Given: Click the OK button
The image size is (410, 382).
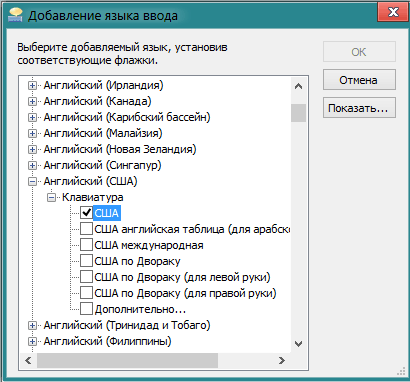Looking at the screenshot, I should pyautogui.click(x=359, y=52).
